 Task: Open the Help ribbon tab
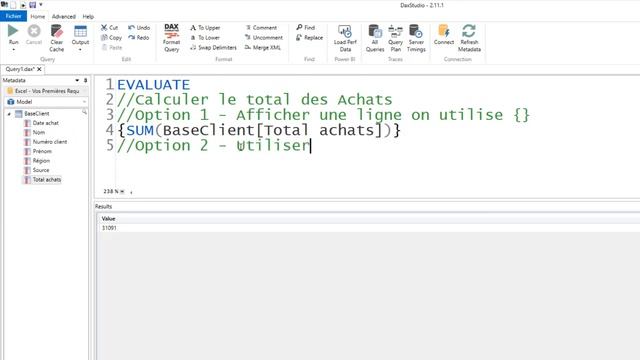pyautogui.click(x=88, y=16)
